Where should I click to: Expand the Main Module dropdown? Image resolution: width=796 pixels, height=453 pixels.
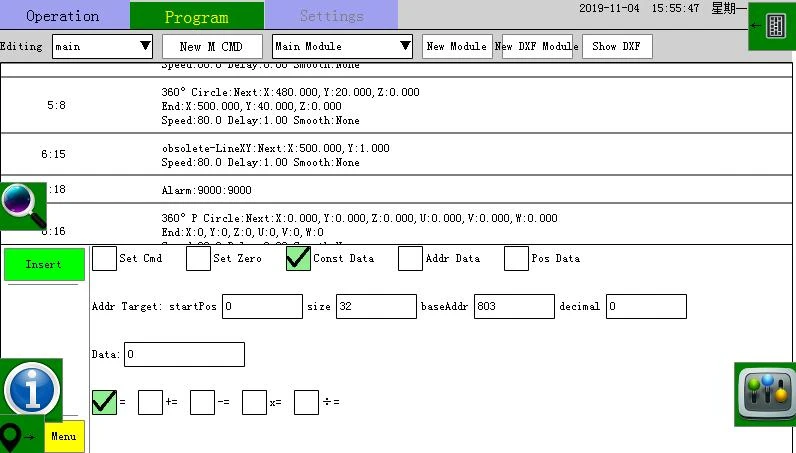(343, 46)
